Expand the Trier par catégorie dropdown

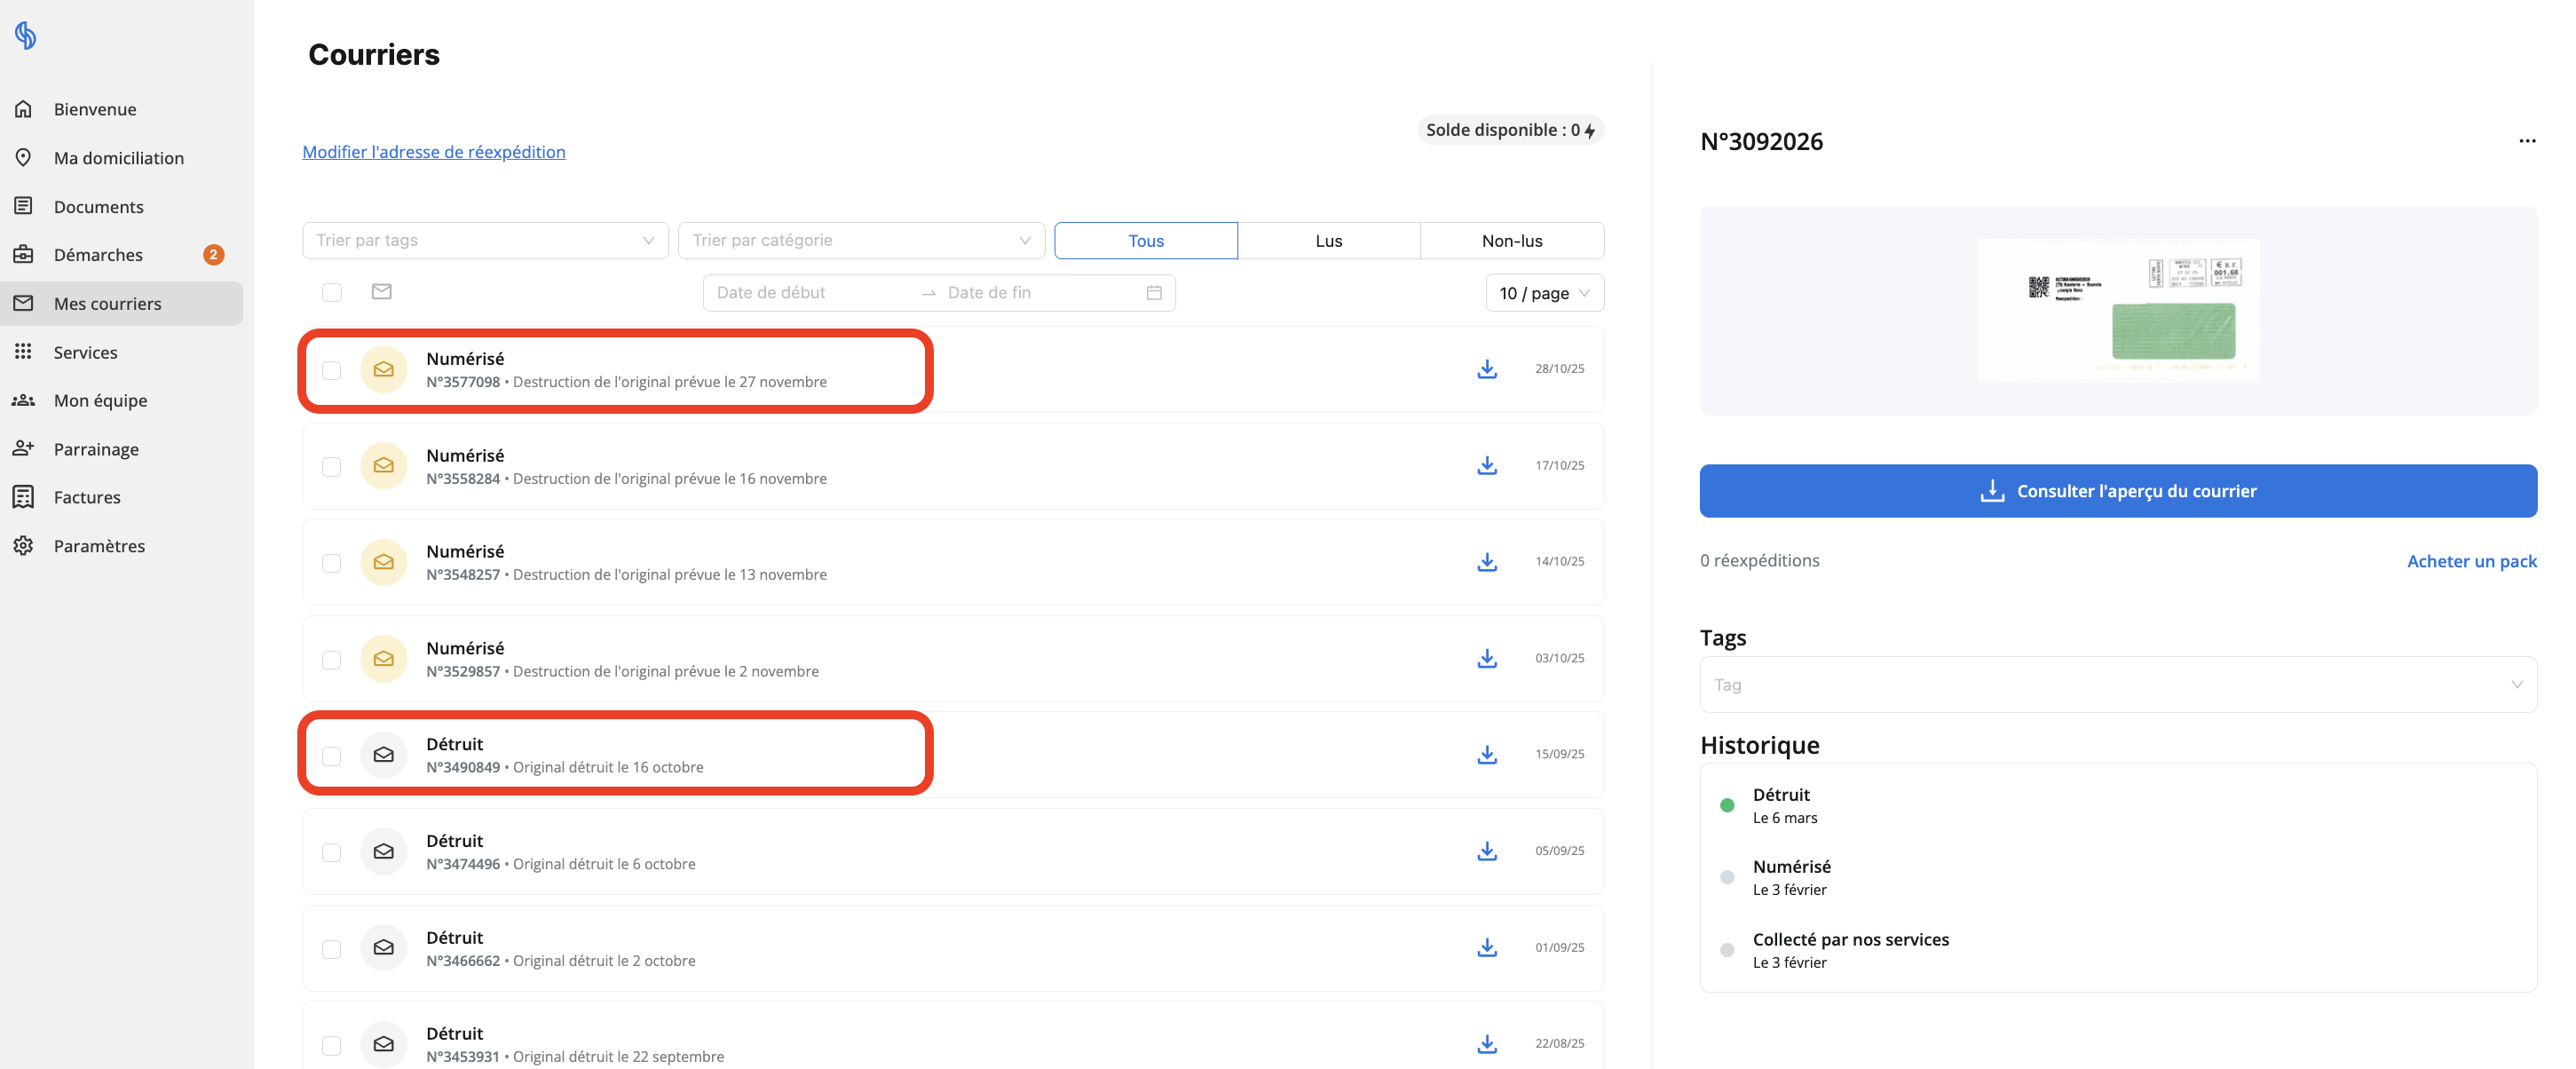pyautogui.click(x=861, y=241)
